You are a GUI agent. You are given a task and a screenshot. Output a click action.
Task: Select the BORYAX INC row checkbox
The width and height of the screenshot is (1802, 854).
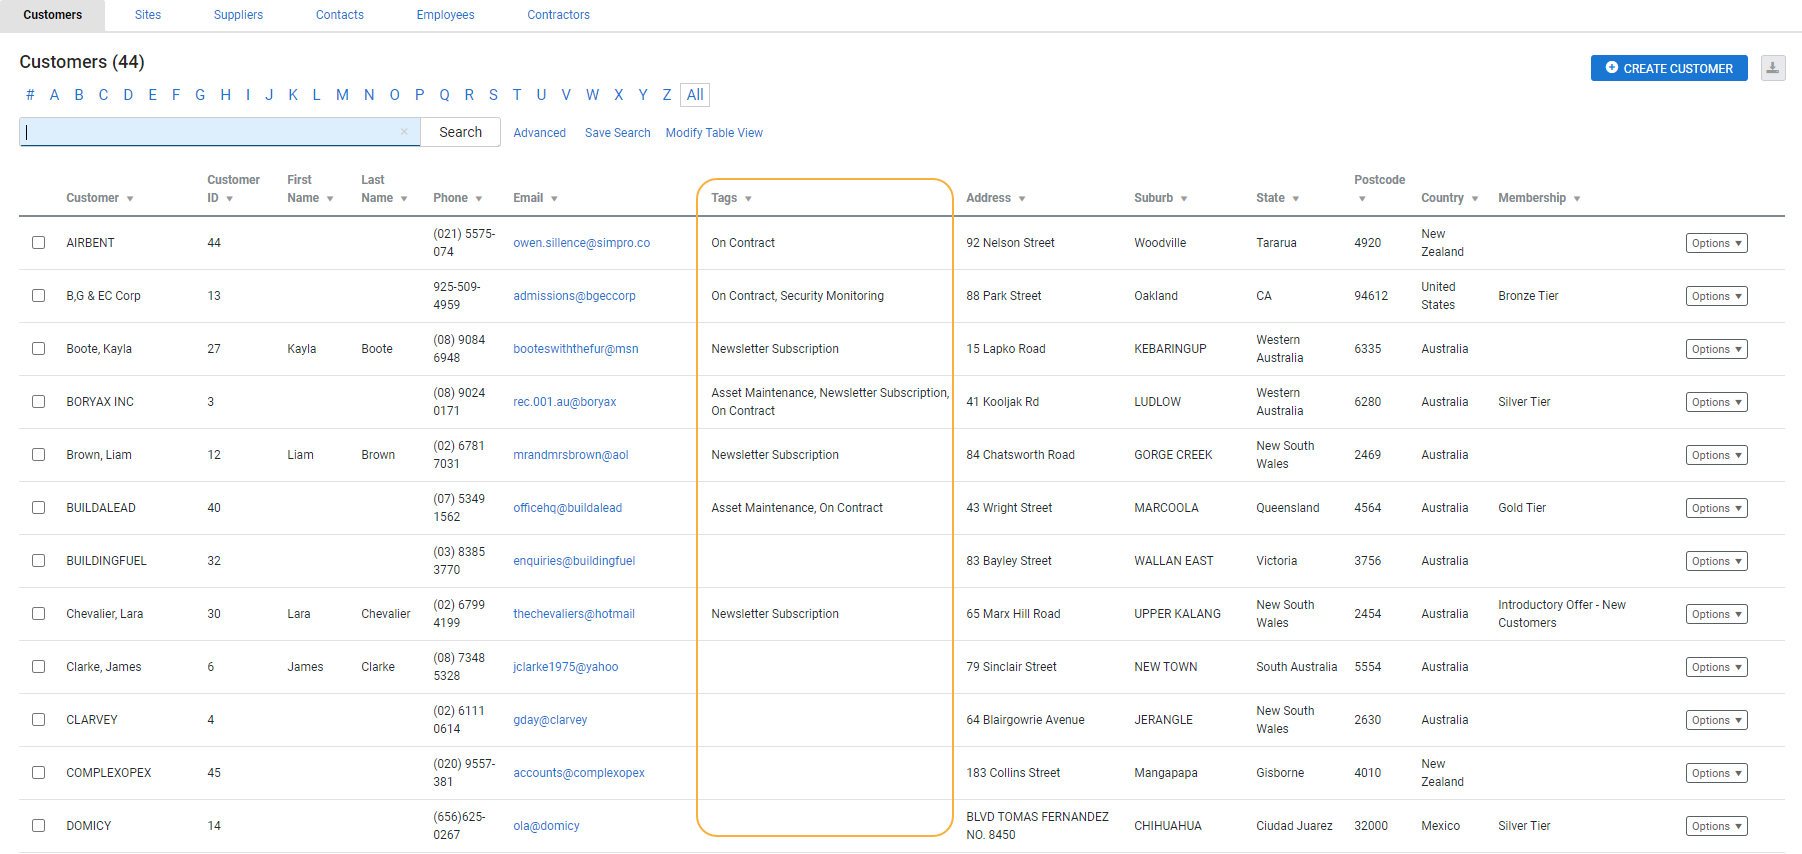38,402
